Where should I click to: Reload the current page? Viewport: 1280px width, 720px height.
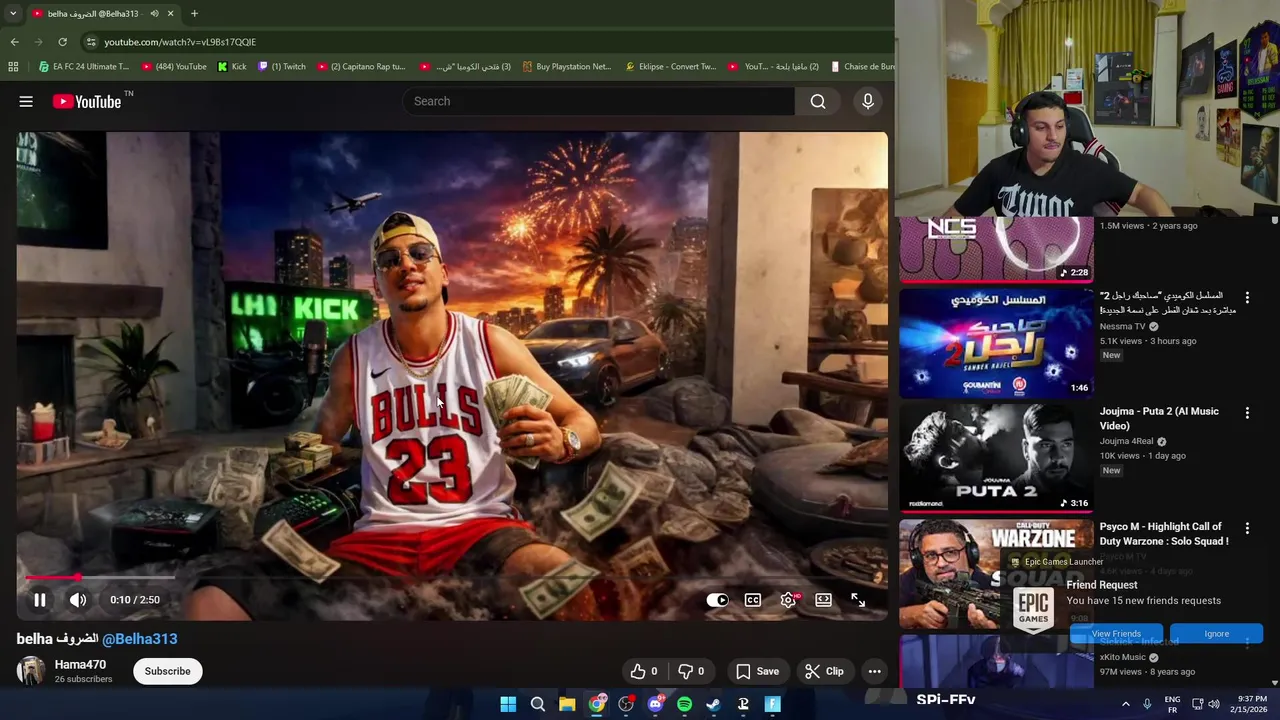tap(62, 42)
